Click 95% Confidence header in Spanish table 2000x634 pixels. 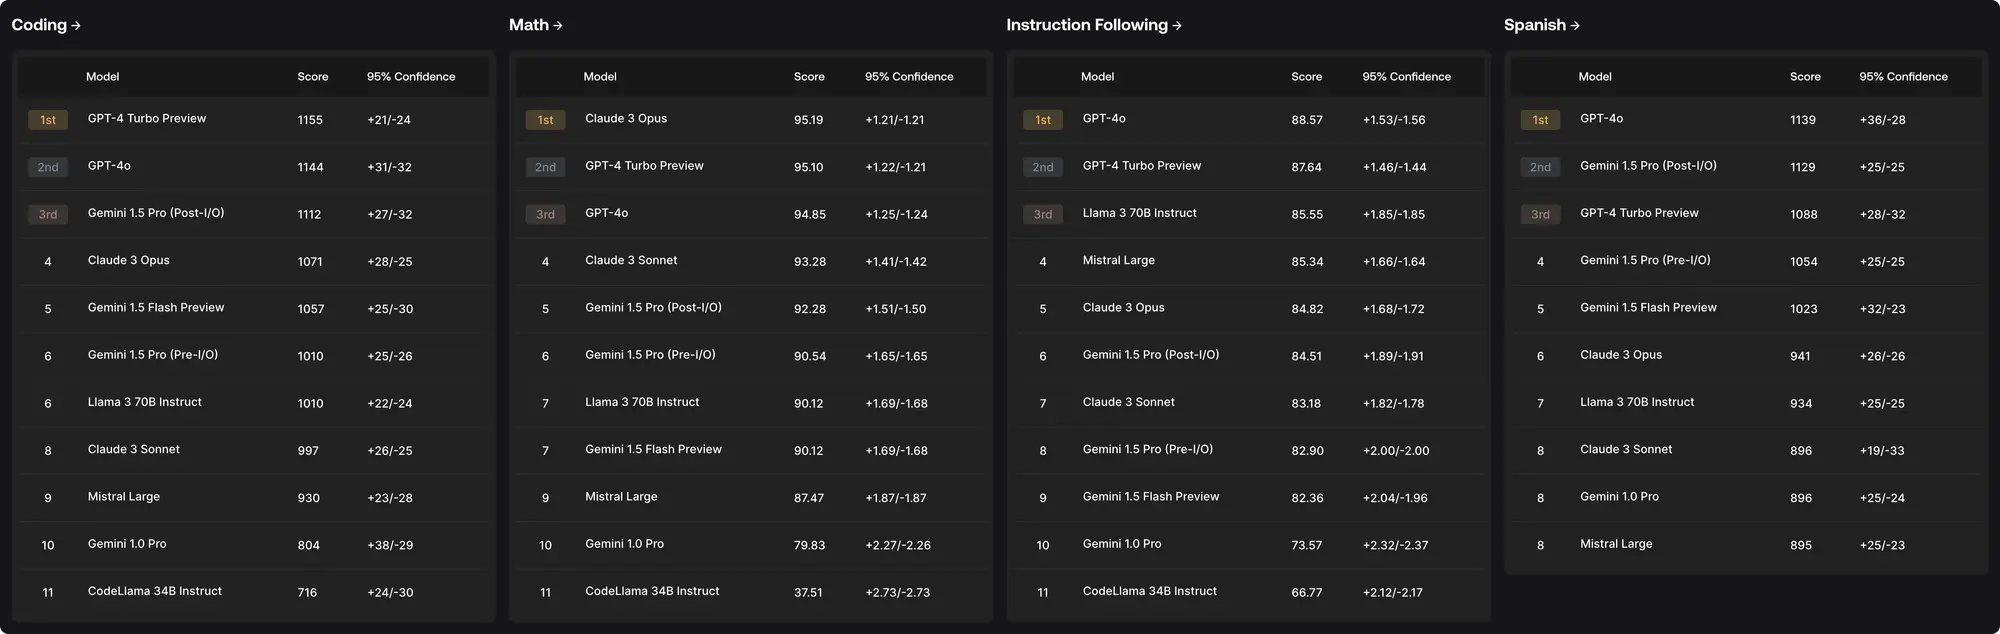(1903, 77)
